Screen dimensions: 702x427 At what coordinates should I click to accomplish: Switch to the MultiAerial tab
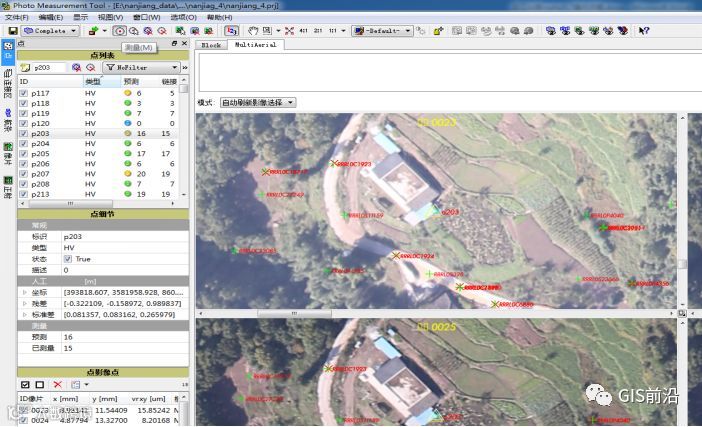[255, 45]
